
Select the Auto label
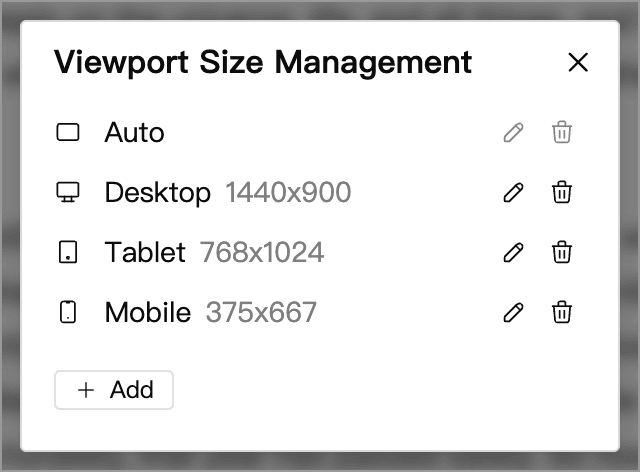tap(134, 133)
